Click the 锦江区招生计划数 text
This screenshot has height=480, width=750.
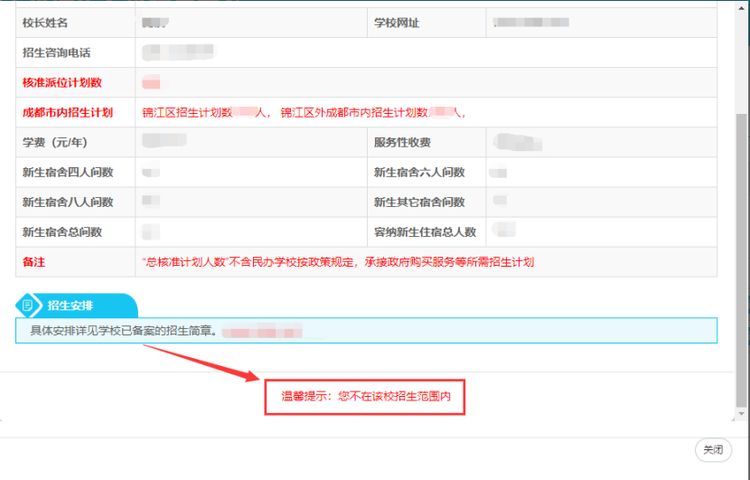(x=188, y=112)
